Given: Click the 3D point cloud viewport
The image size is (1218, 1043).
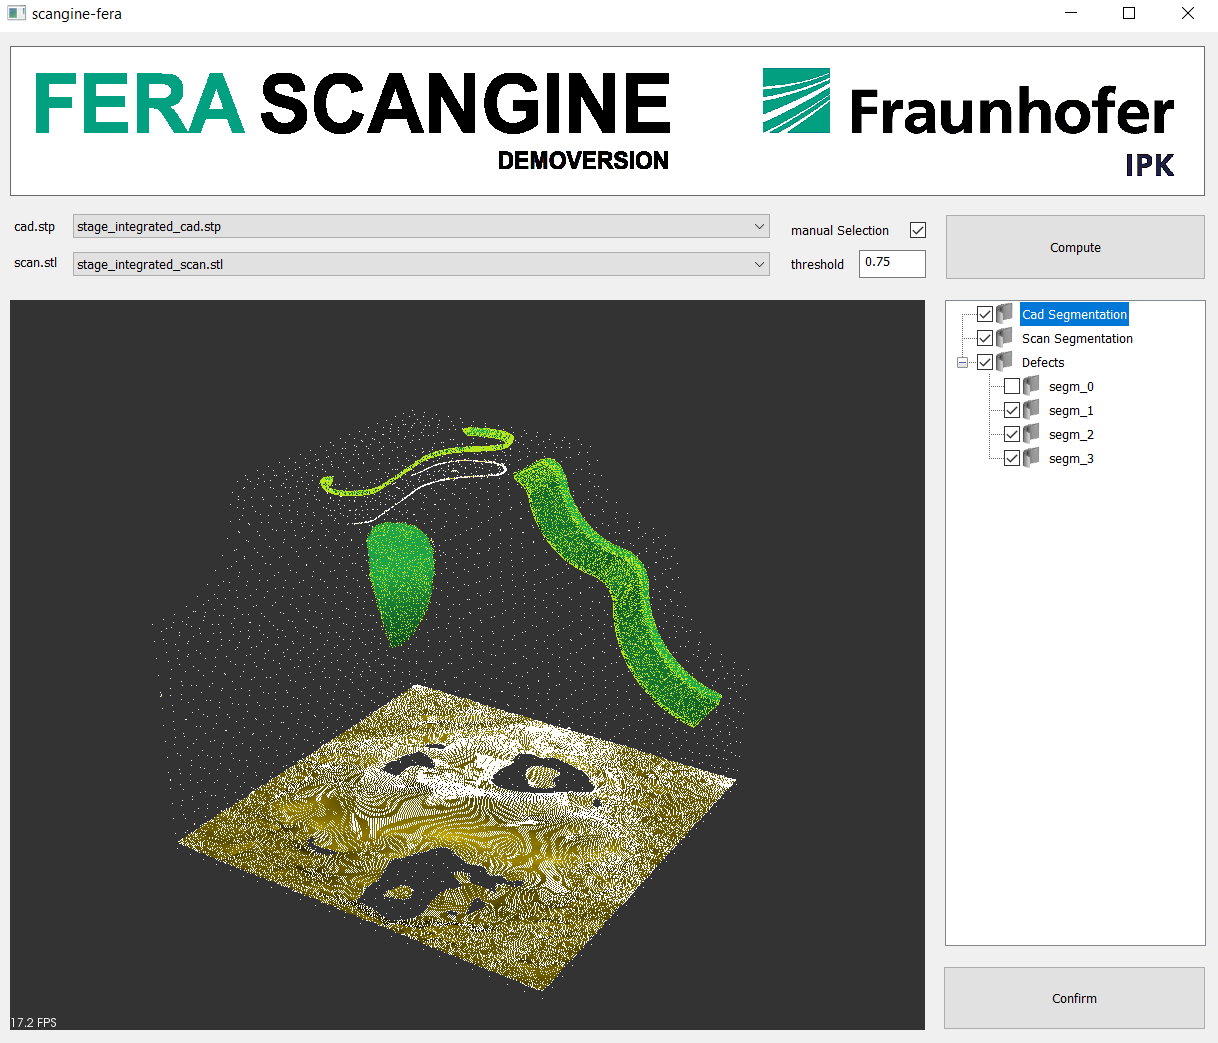Looking at the screenshot, I should 467,665.
